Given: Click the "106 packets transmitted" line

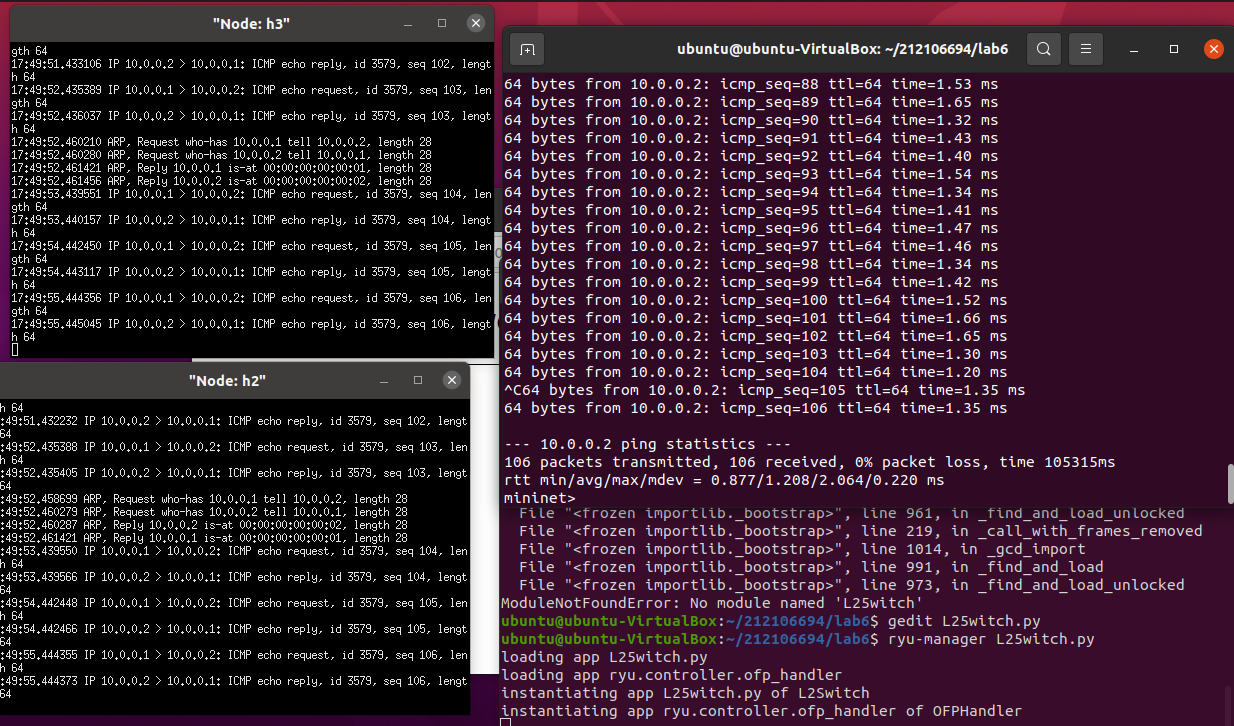Looking at the screenshot, I should tap(810, 462).
